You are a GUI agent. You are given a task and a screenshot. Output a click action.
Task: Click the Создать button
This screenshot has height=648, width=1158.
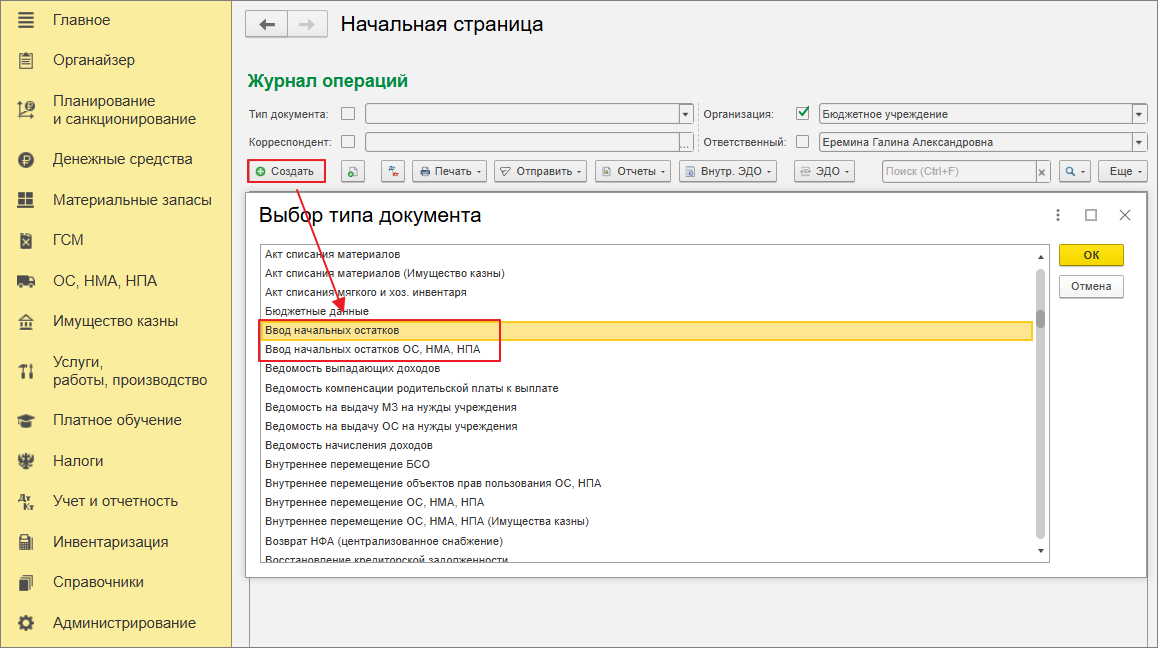pos(286,171)
